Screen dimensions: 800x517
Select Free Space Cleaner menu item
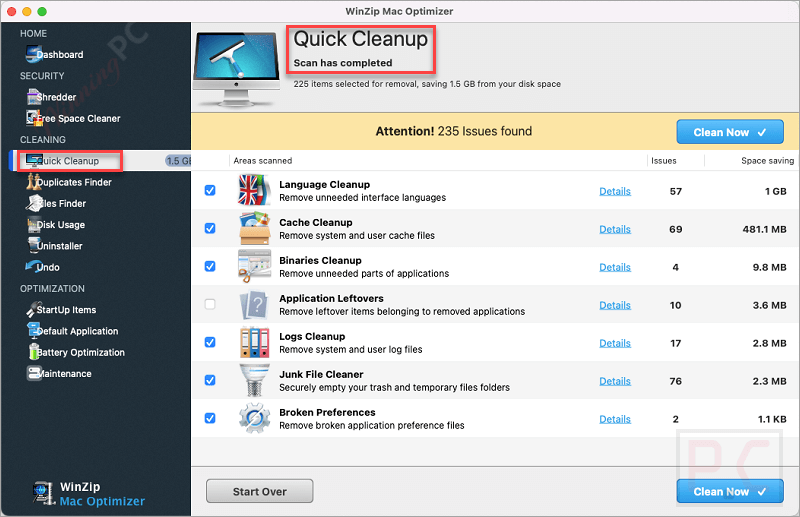tap(78, 118)
